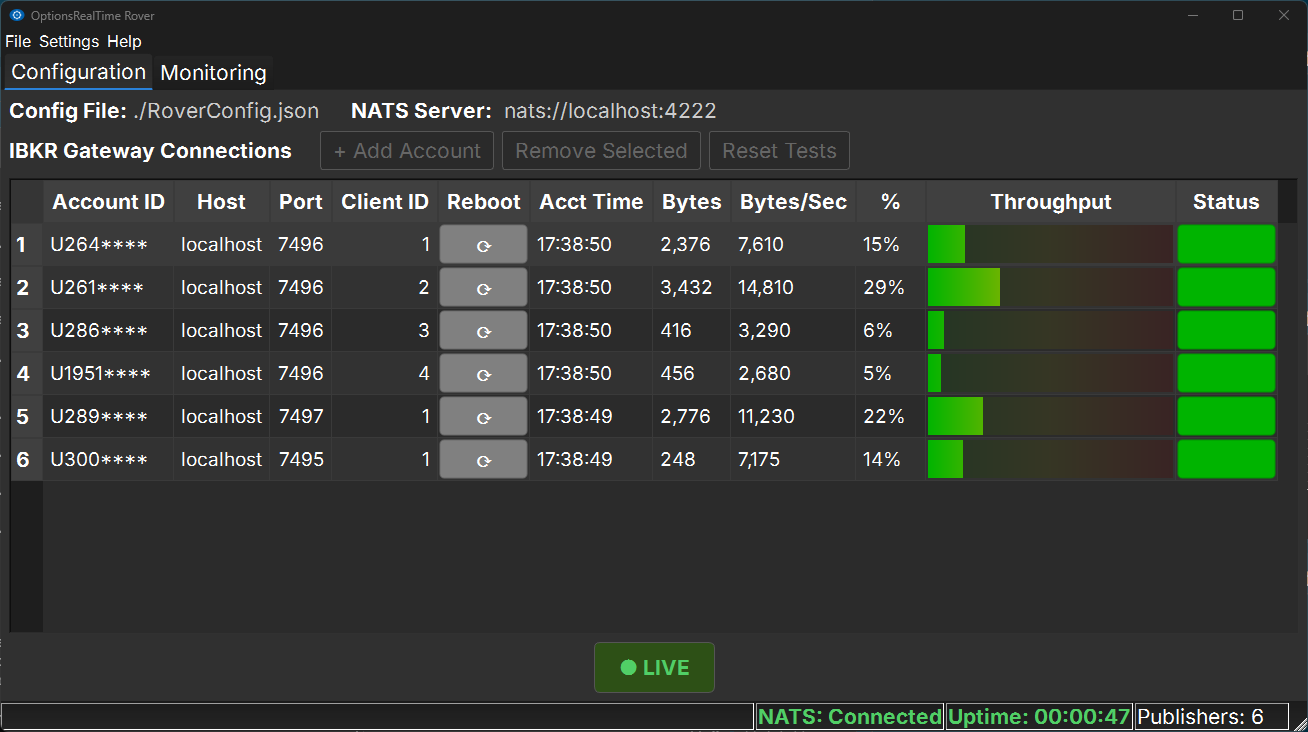Click reboot icon for account U264****
The width and height of the screenshot is (1308, 732).
[x=483, y=245]
